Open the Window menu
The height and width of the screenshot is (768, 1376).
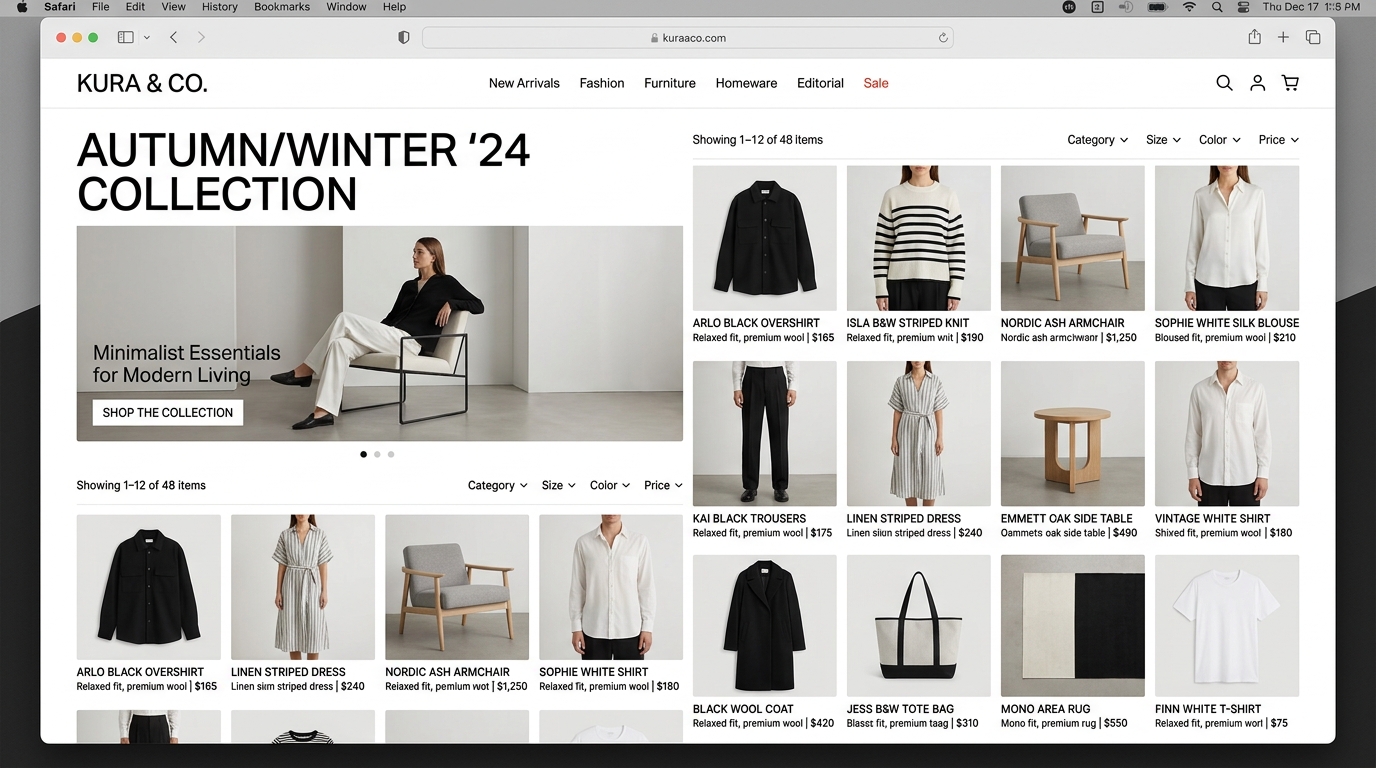coord(346,7)
